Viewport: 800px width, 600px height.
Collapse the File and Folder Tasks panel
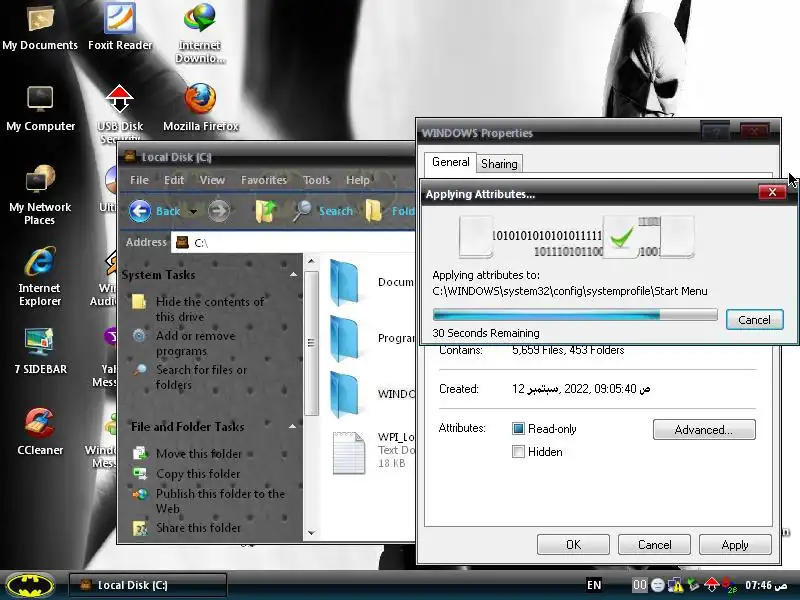292,426
